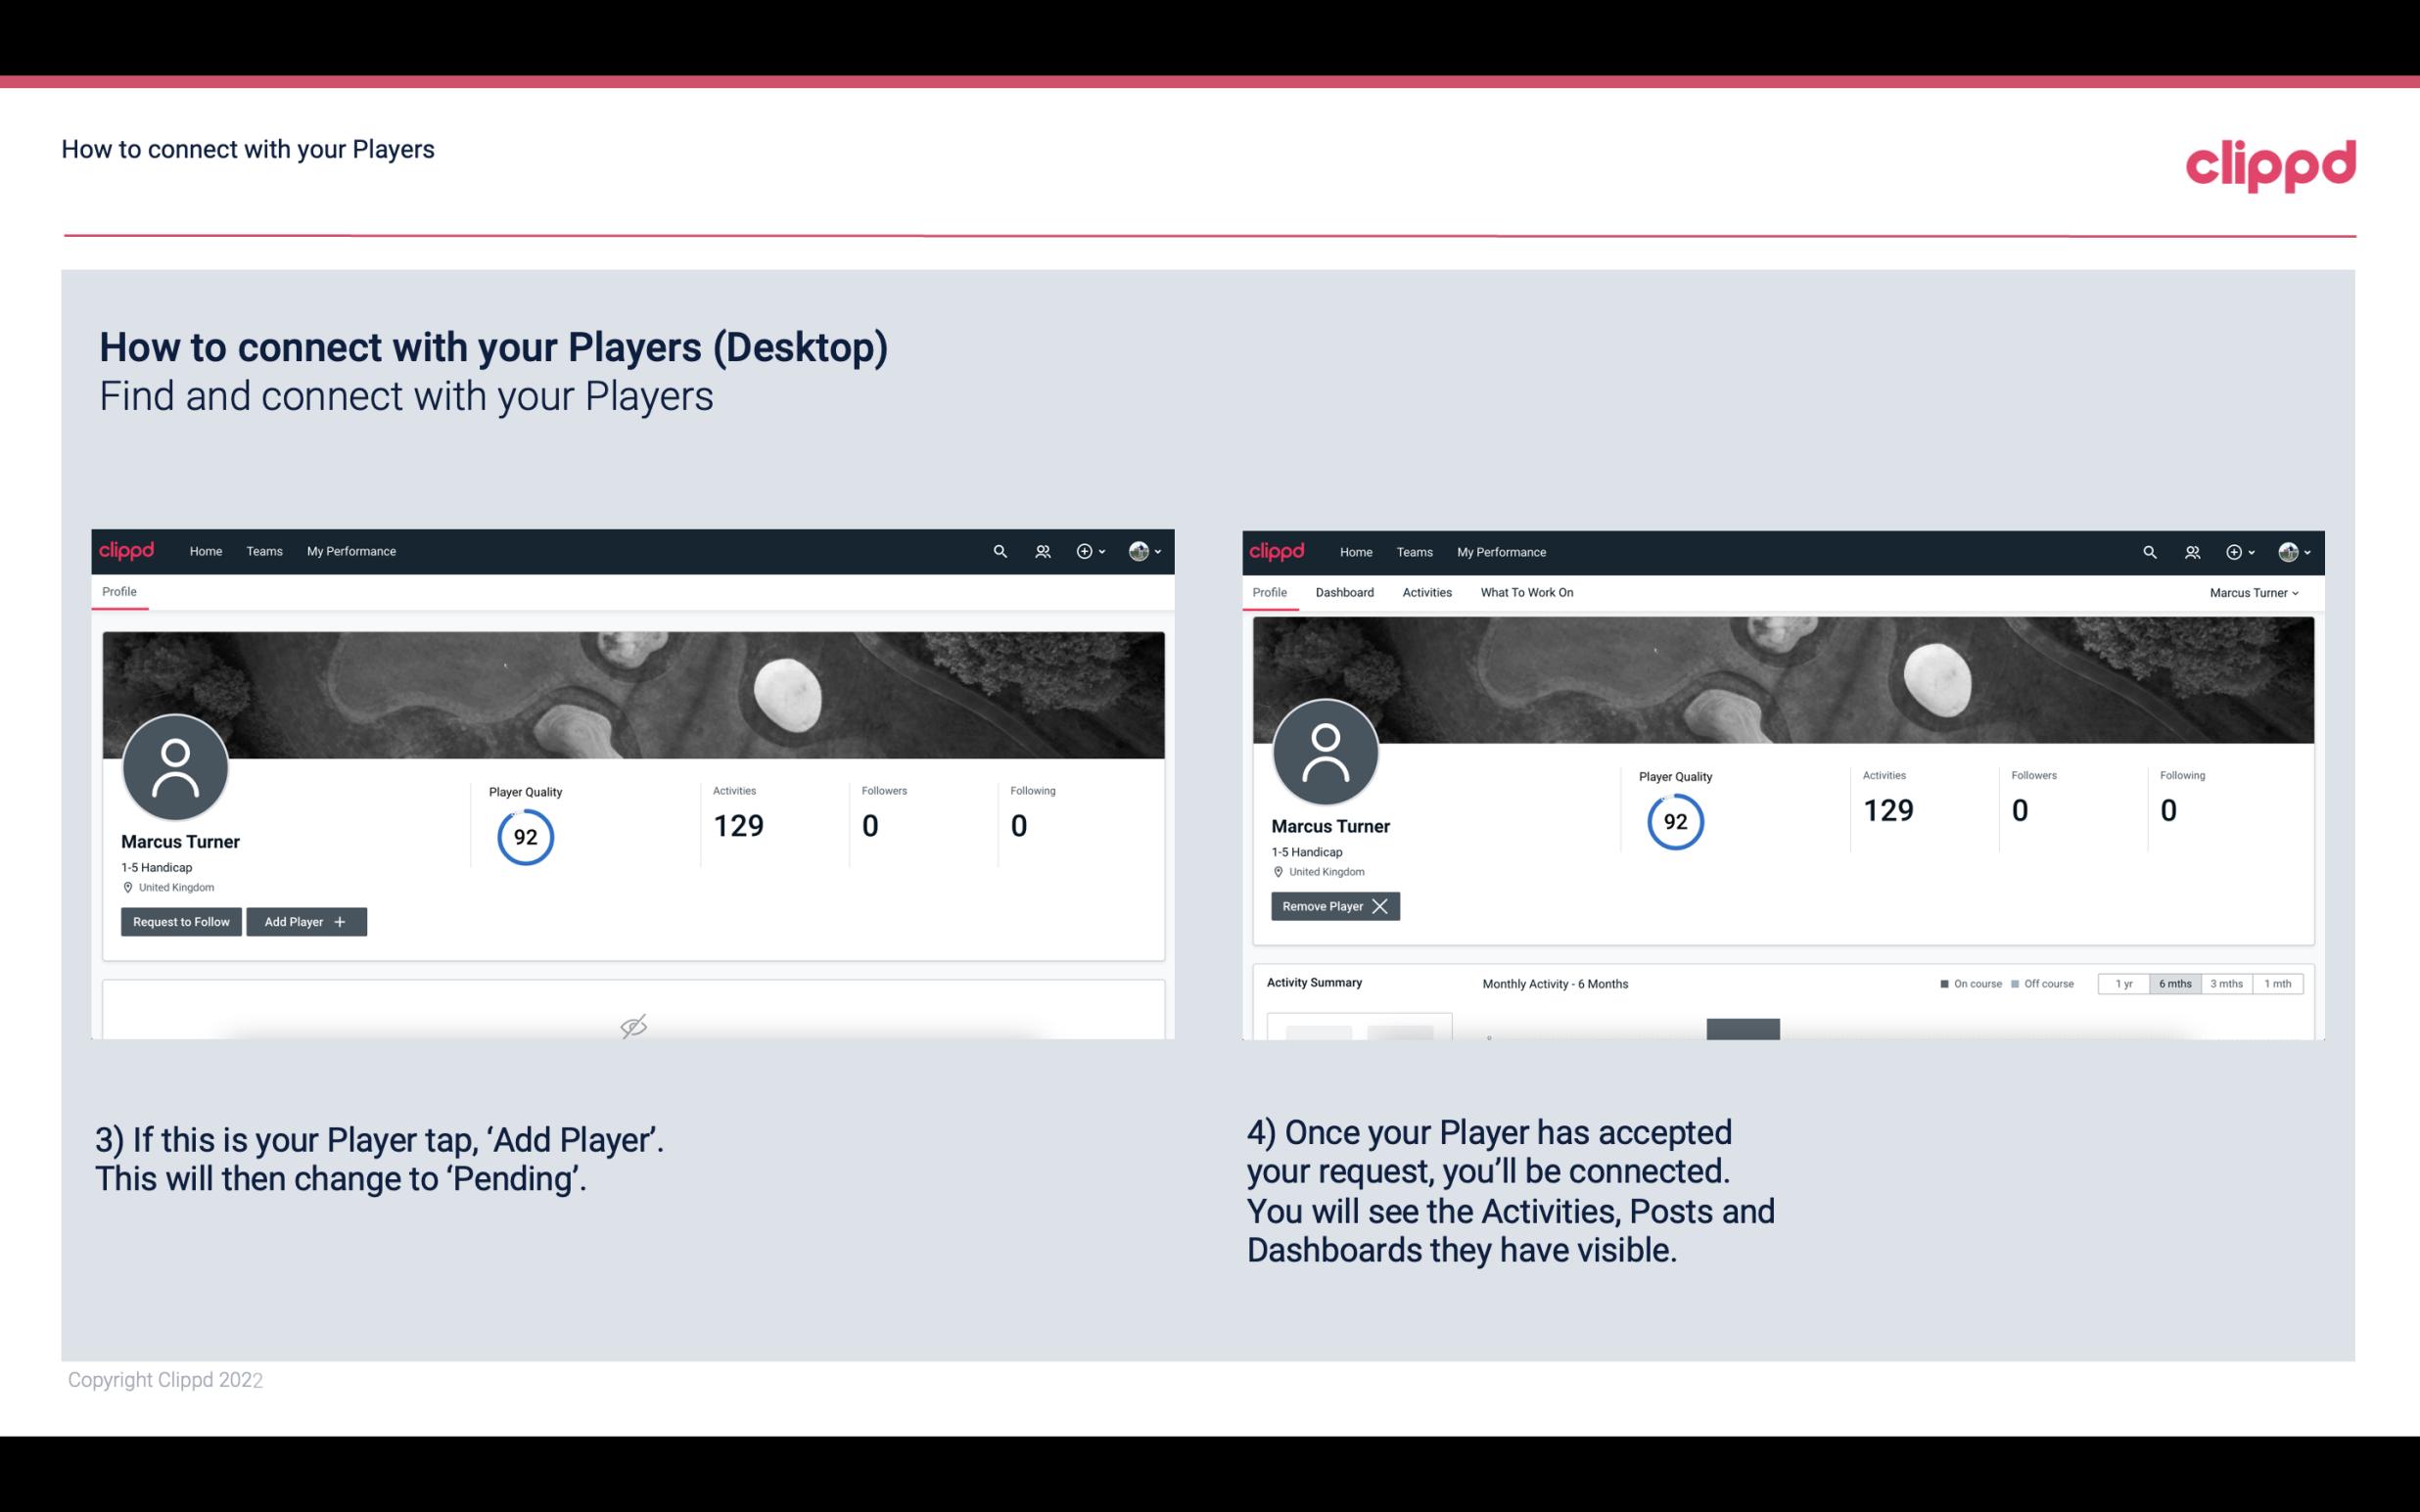
Task: Expand Marcus Turner player dropdown
Action: point(2255,592)
